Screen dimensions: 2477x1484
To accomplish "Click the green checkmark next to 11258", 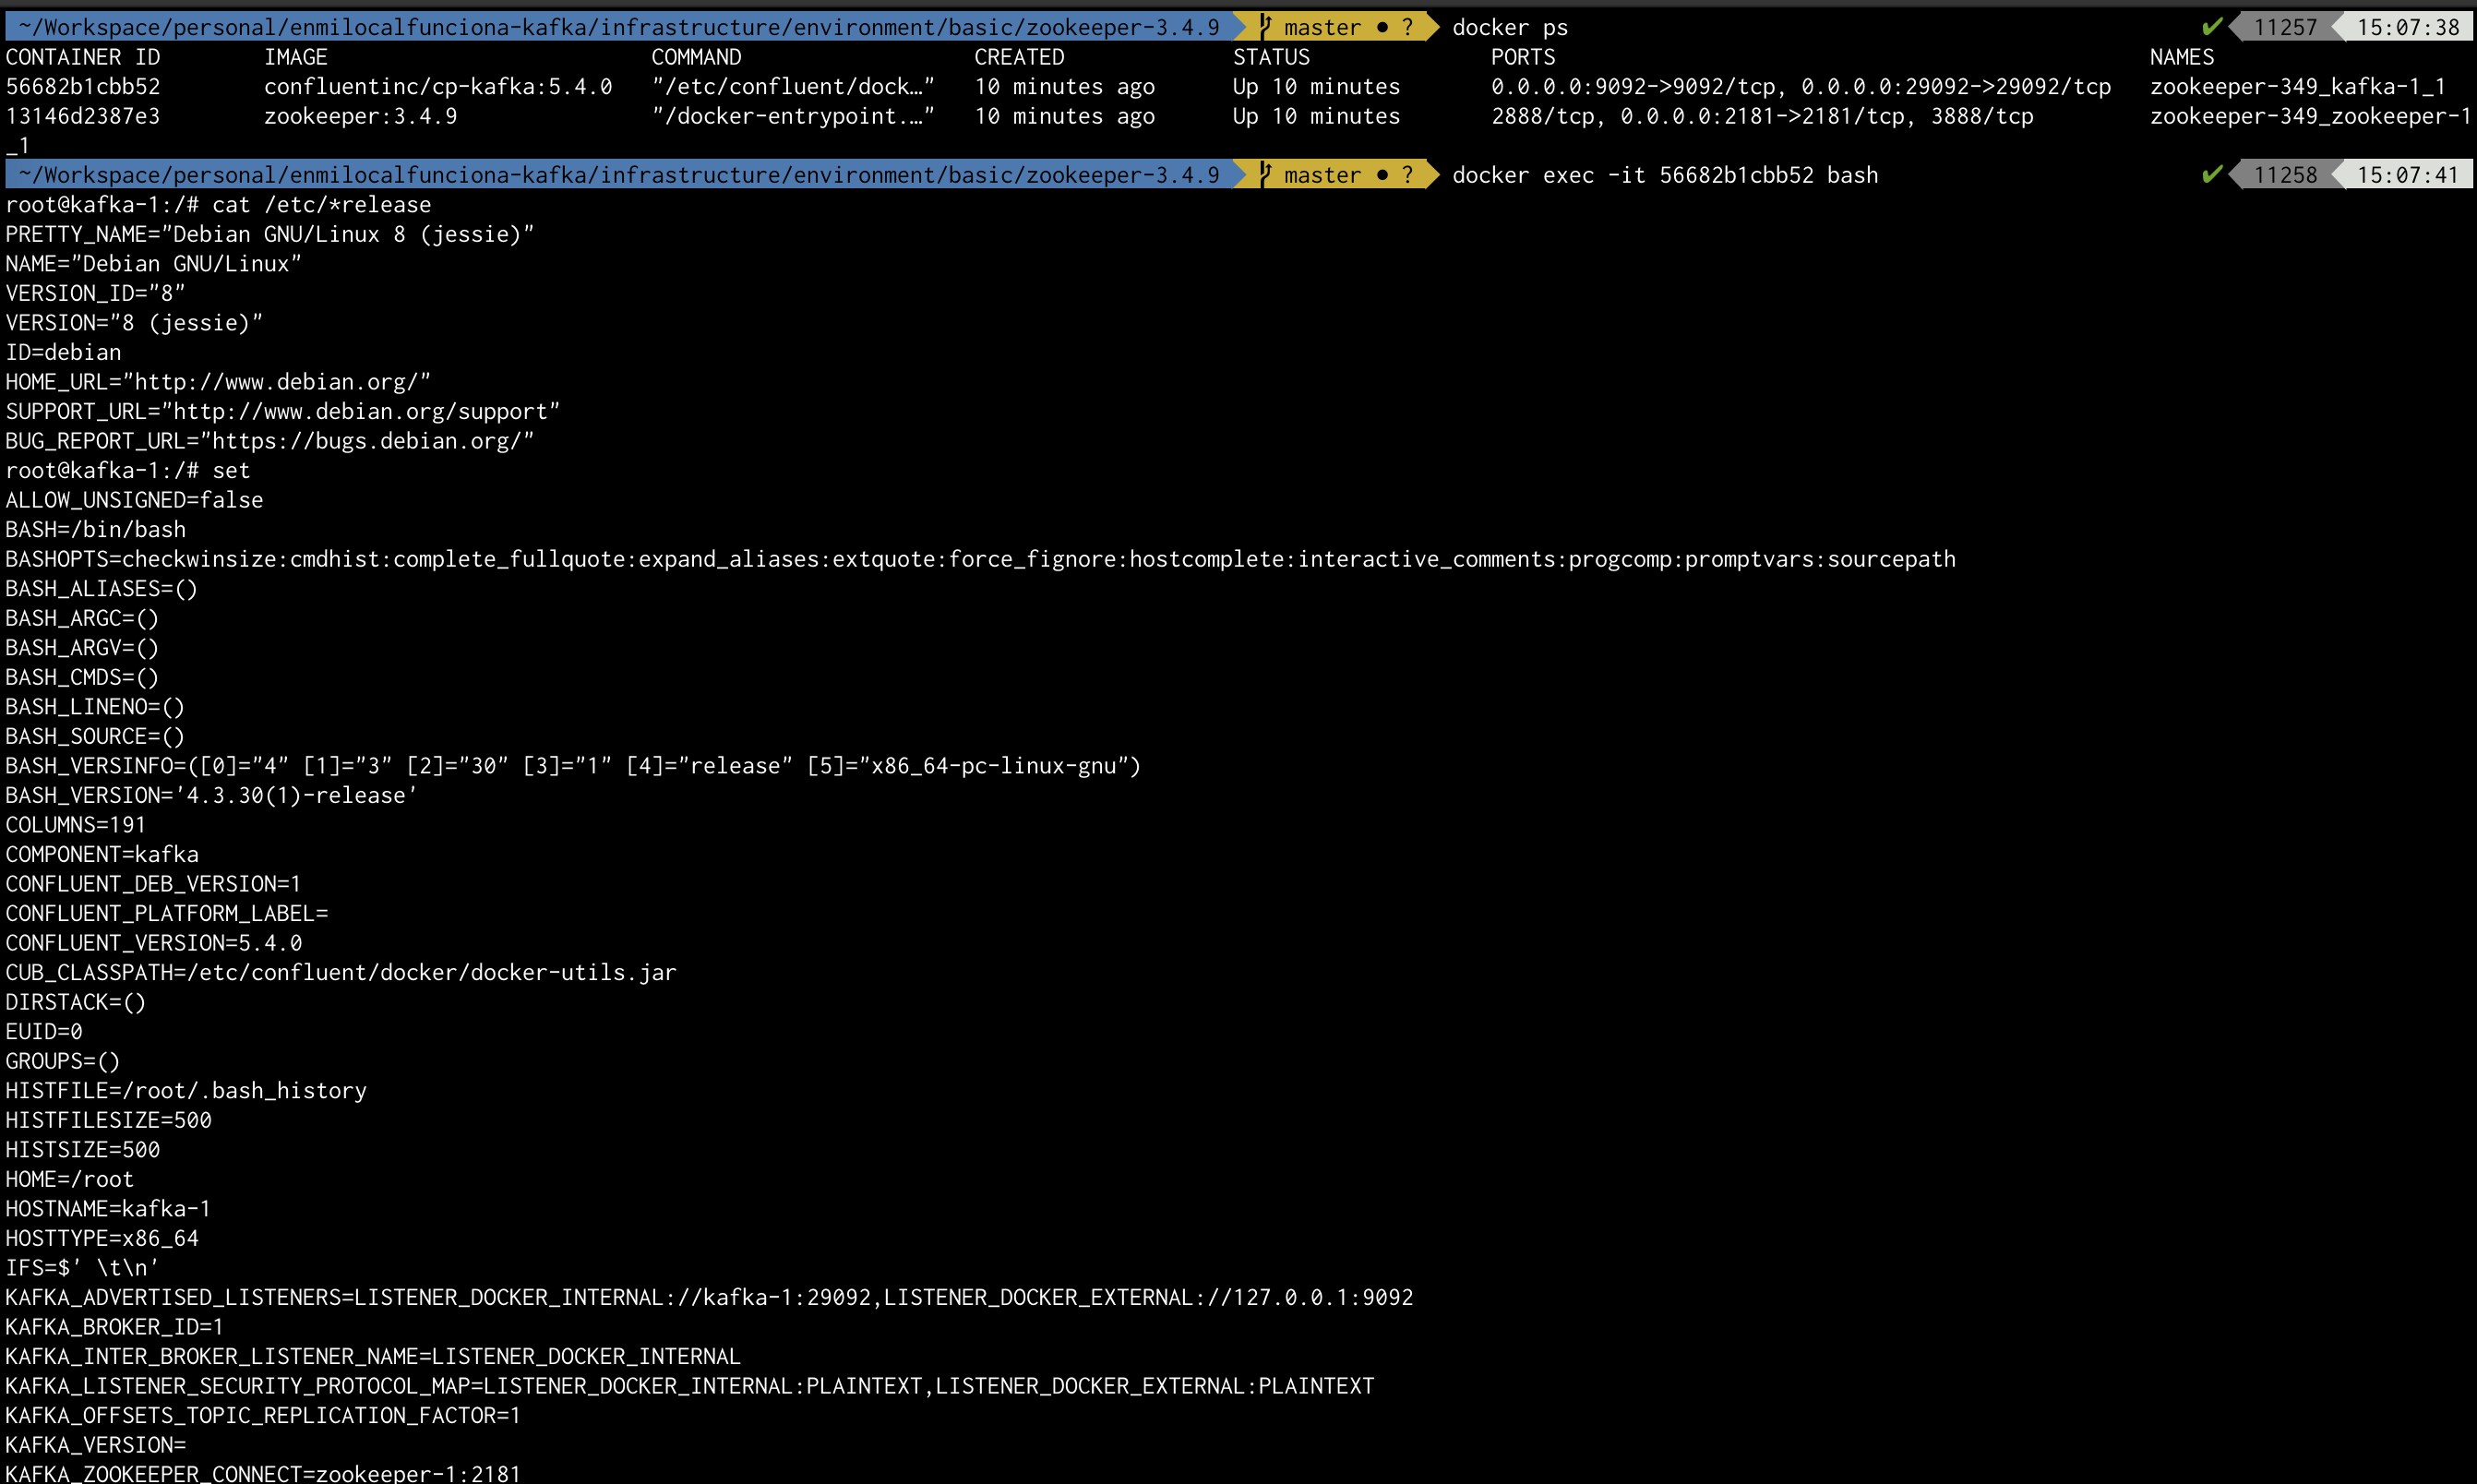I will point(2212,175).
